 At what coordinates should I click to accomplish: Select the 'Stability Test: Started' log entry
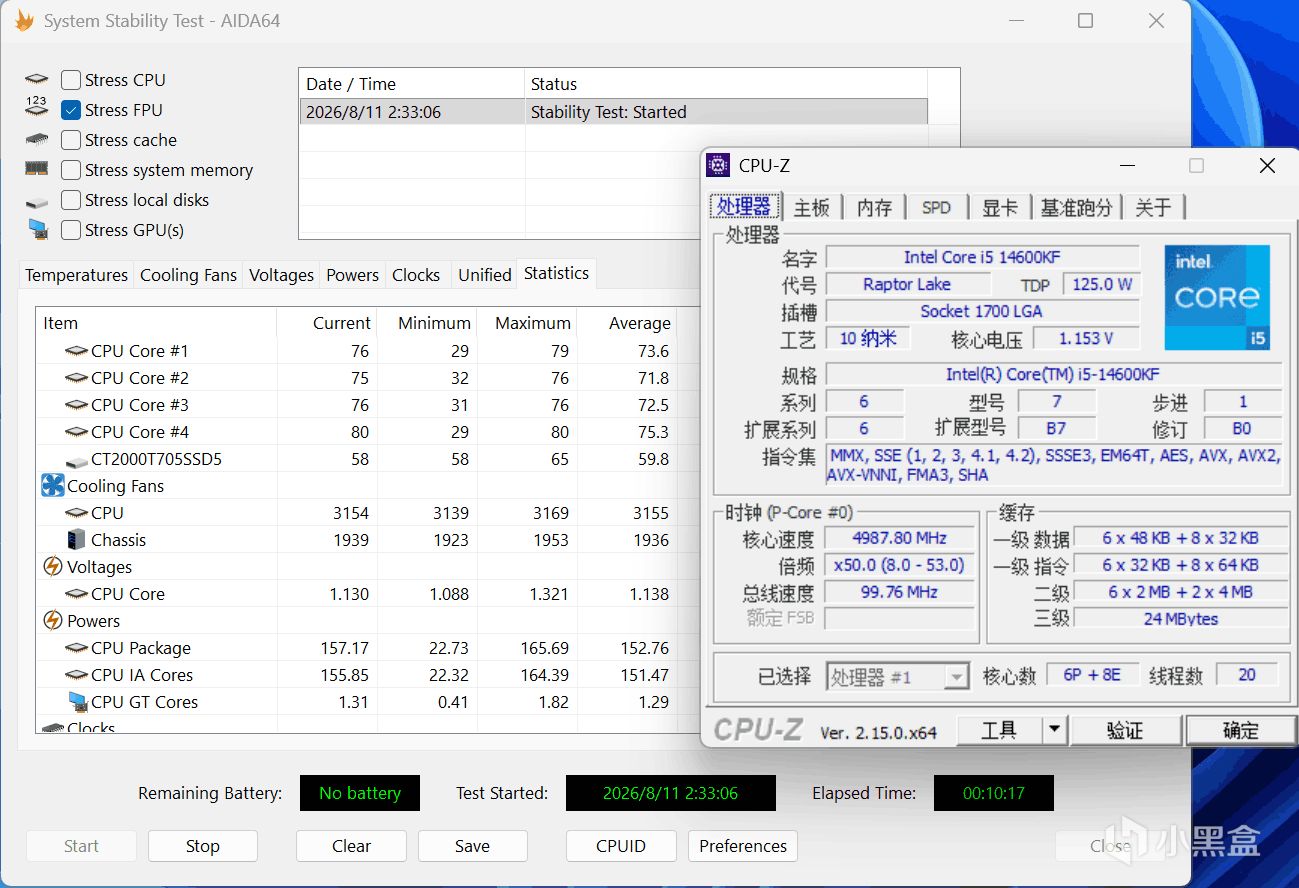(614, 112)
